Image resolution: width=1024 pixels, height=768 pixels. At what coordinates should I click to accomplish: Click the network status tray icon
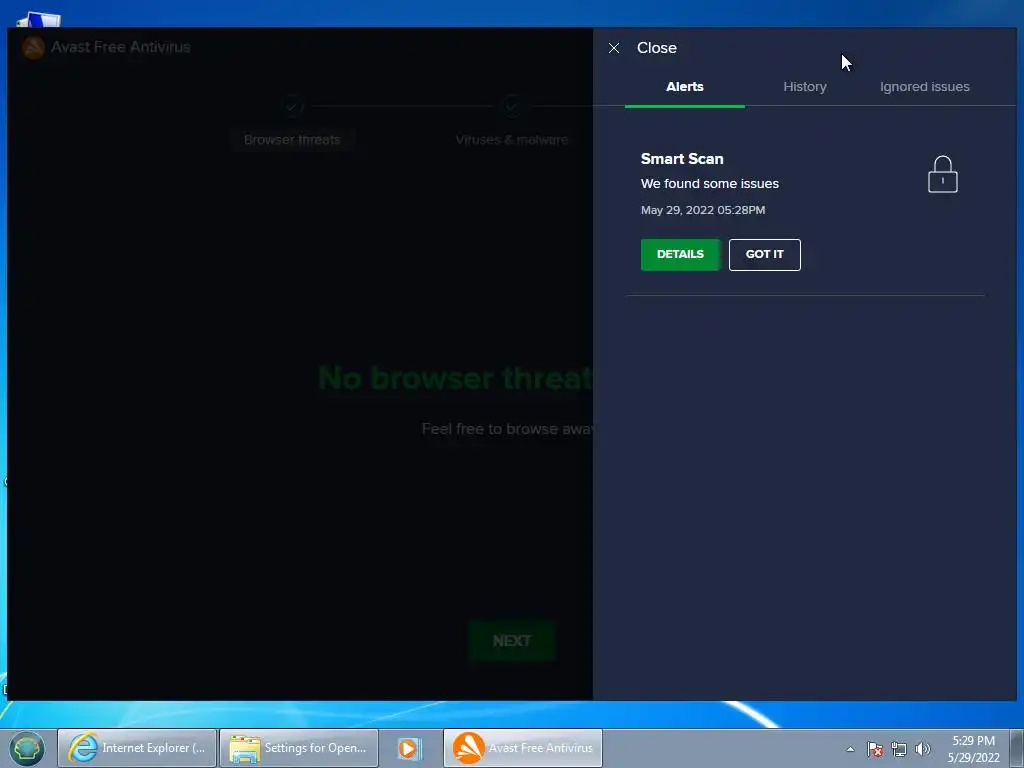[x=899, y=749]
